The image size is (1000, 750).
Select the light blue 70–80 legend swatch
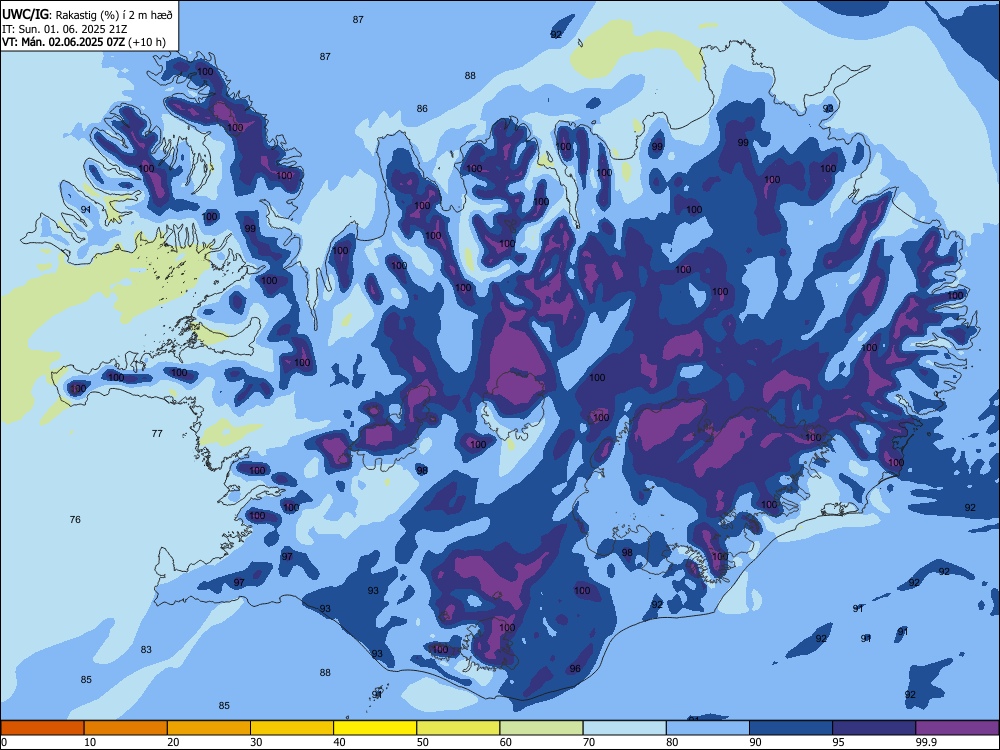click(x=624, y=728)
